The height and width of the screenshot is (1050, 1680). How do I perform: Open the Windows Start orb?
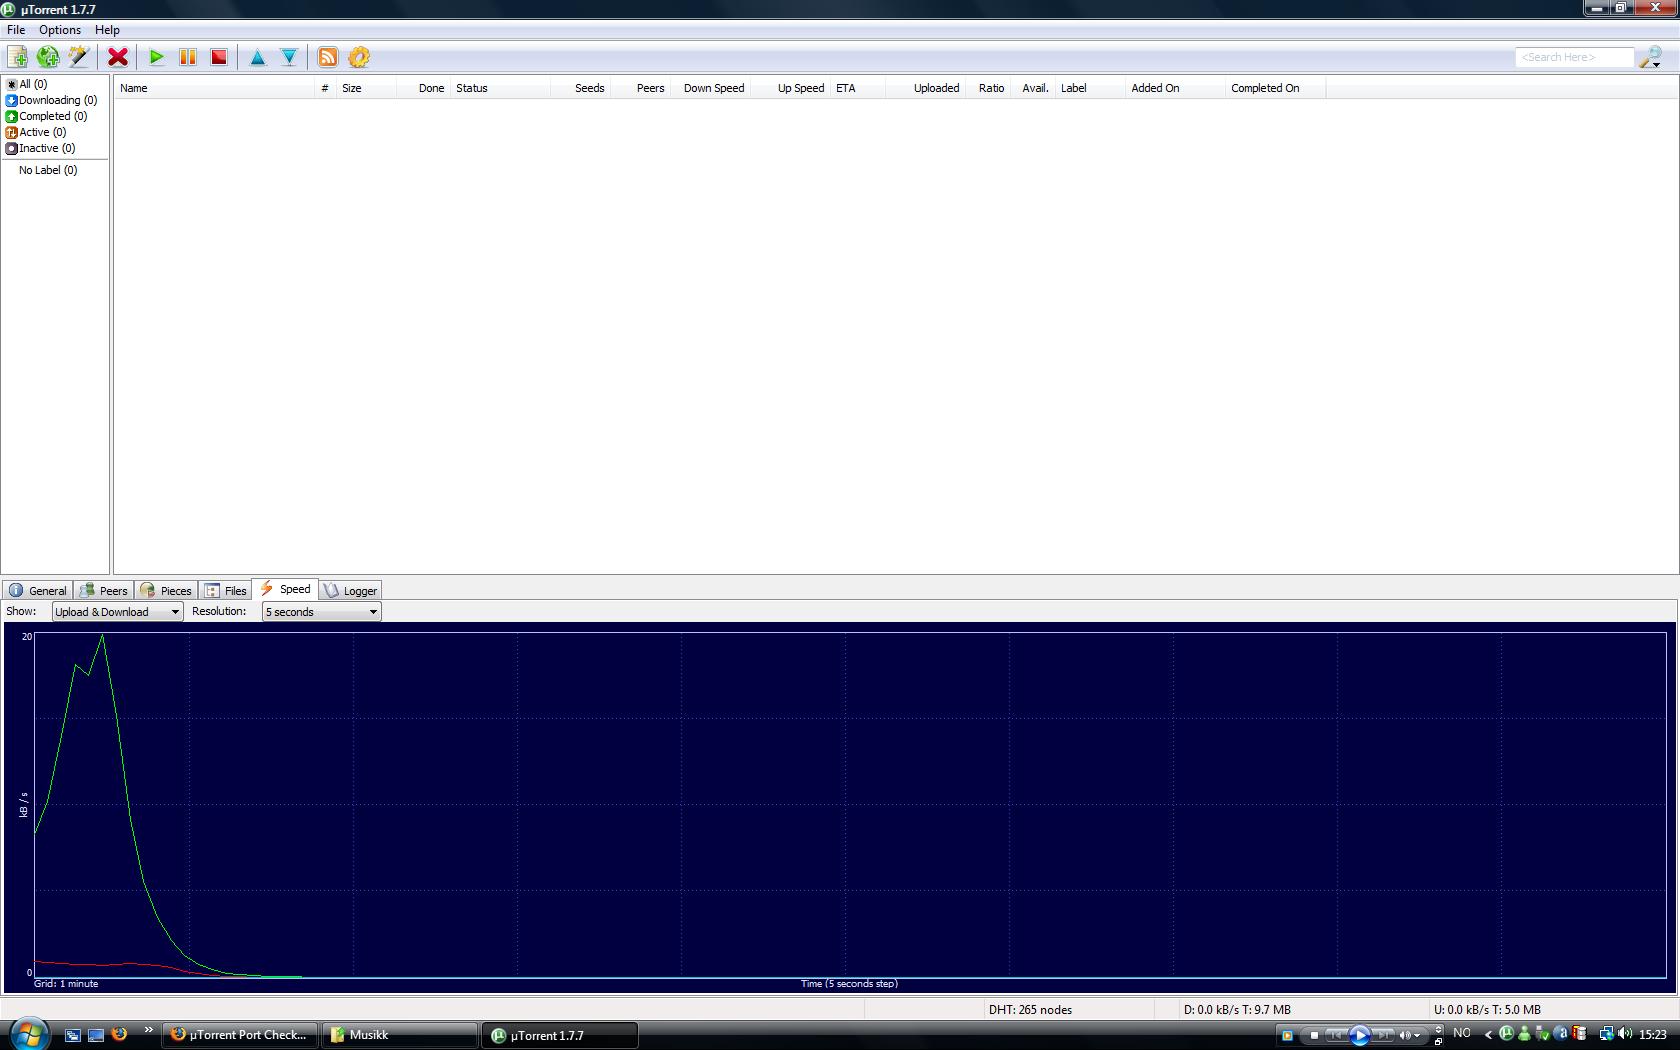(x=28, y=1033)
